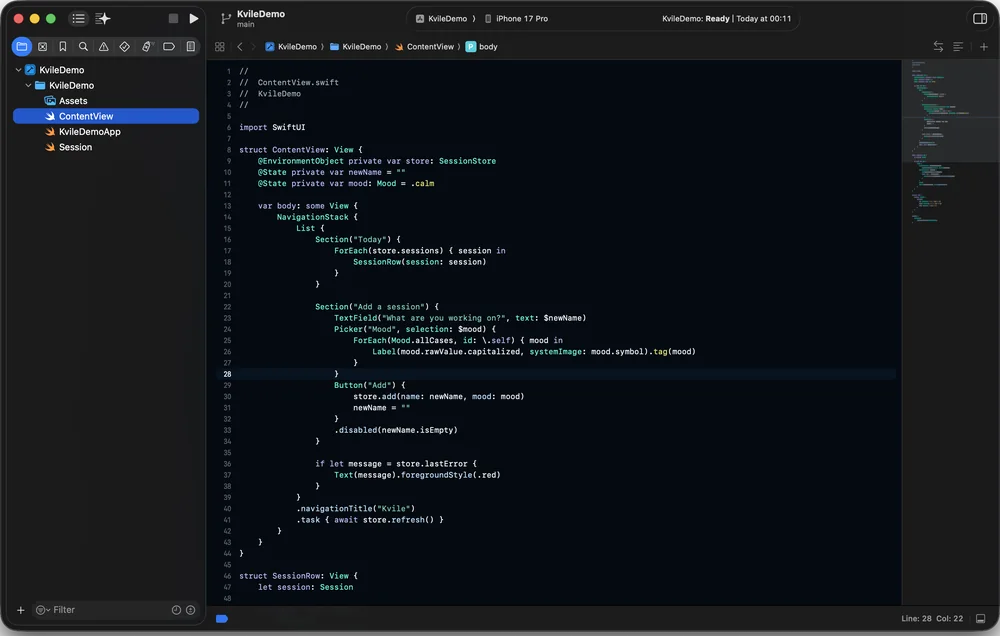Toggle the navigator sidebar list icon
Screen dimensions: 1000x636
[78, 18]
